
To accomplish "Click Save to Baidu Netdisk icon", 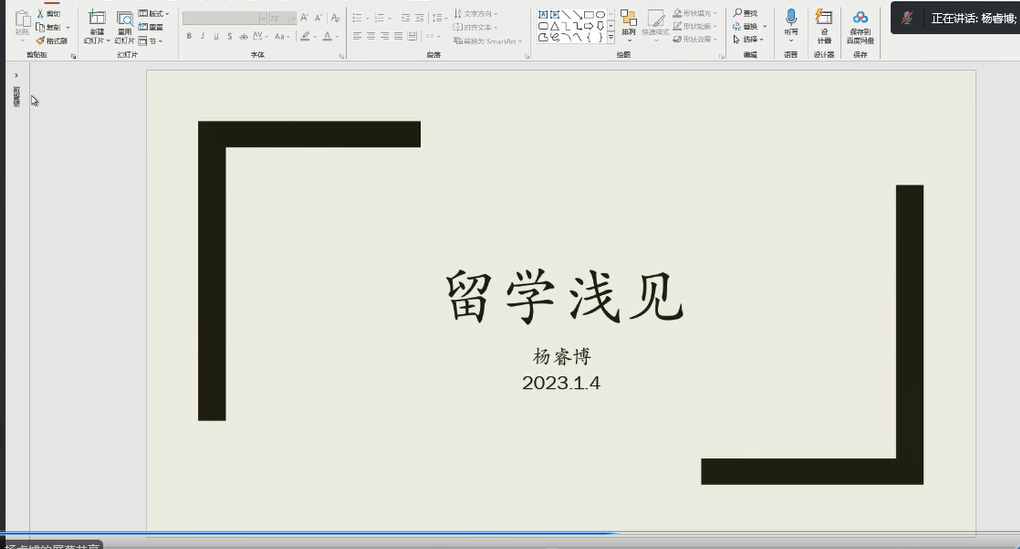I will [x=860, y=18].
